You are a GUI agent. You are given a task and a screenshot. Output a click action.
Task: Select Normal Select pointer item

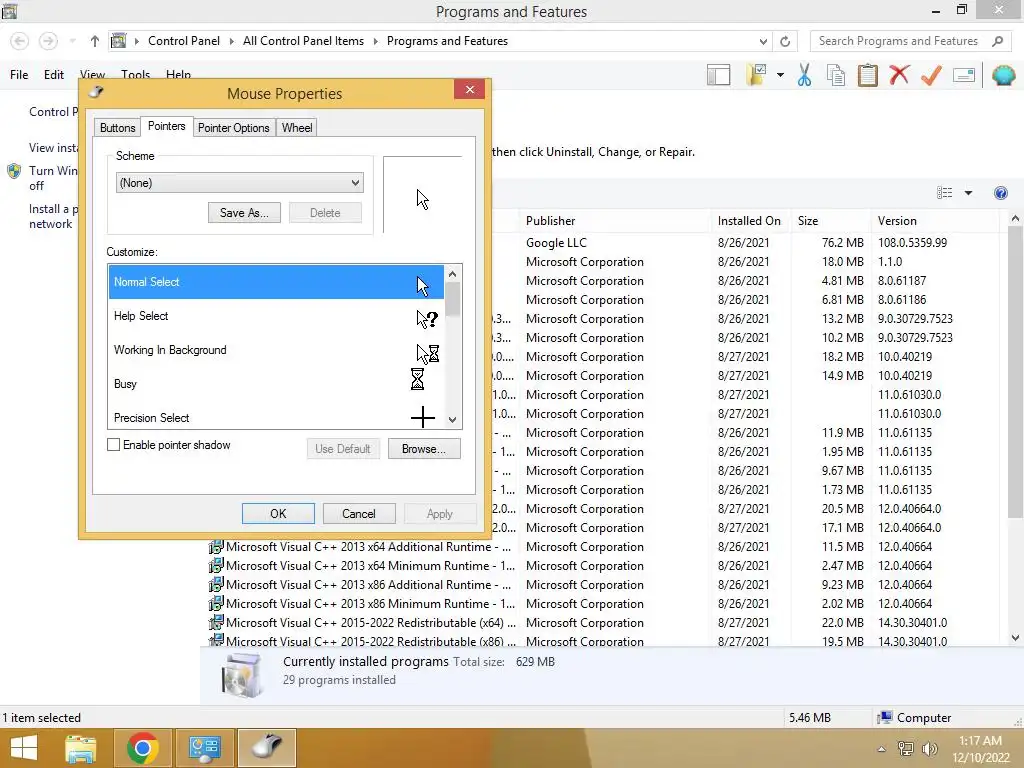click(276, 282)
